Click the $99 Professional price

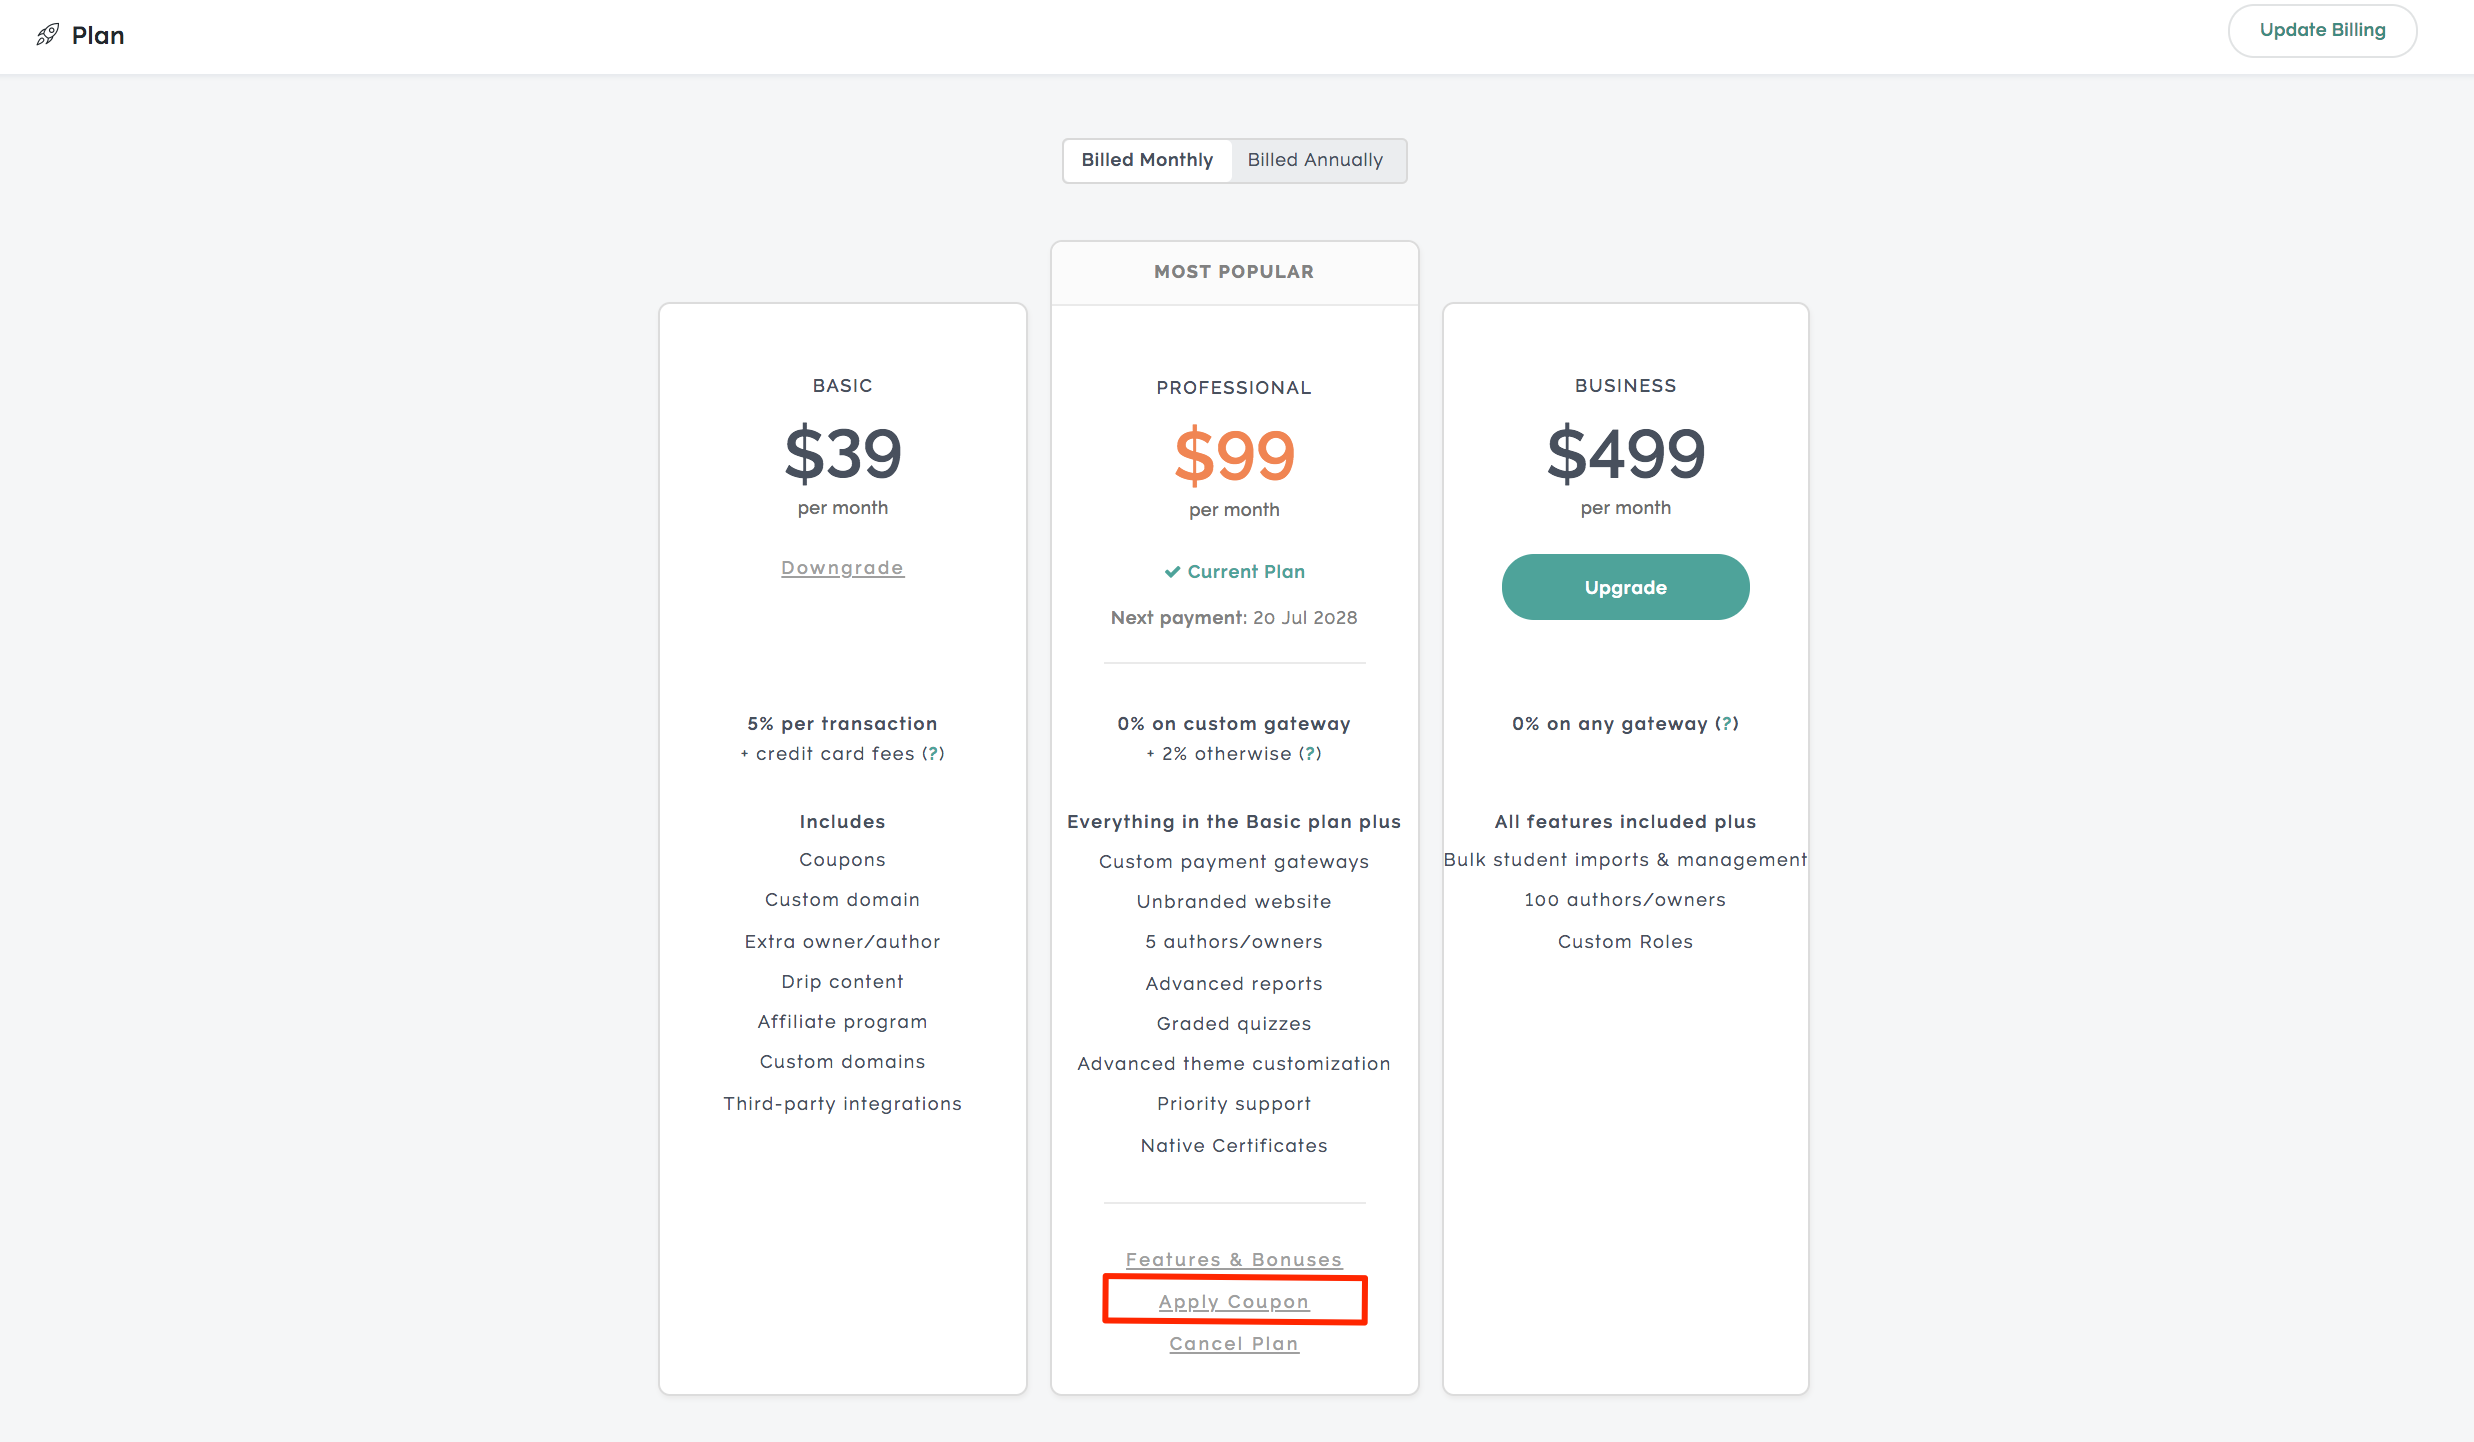pyautogui.click(x=1234, y=455)
